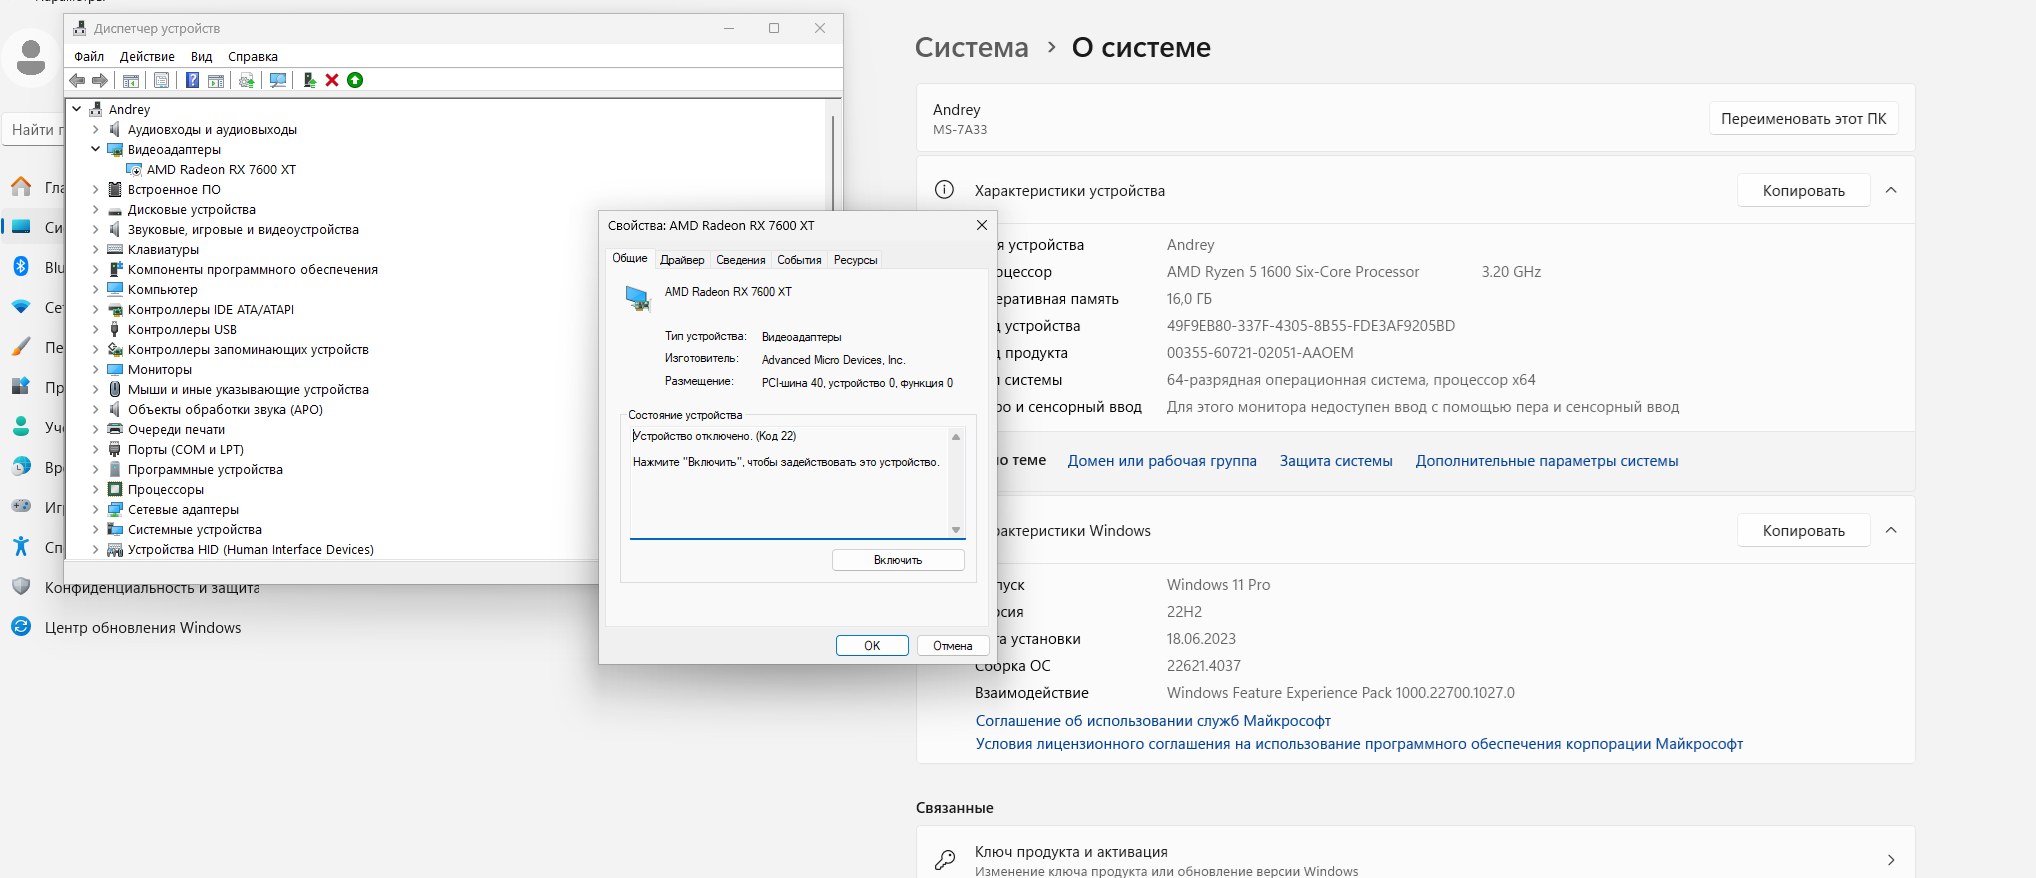Copy Windows specifications with Копировать

coord(1803,530)
